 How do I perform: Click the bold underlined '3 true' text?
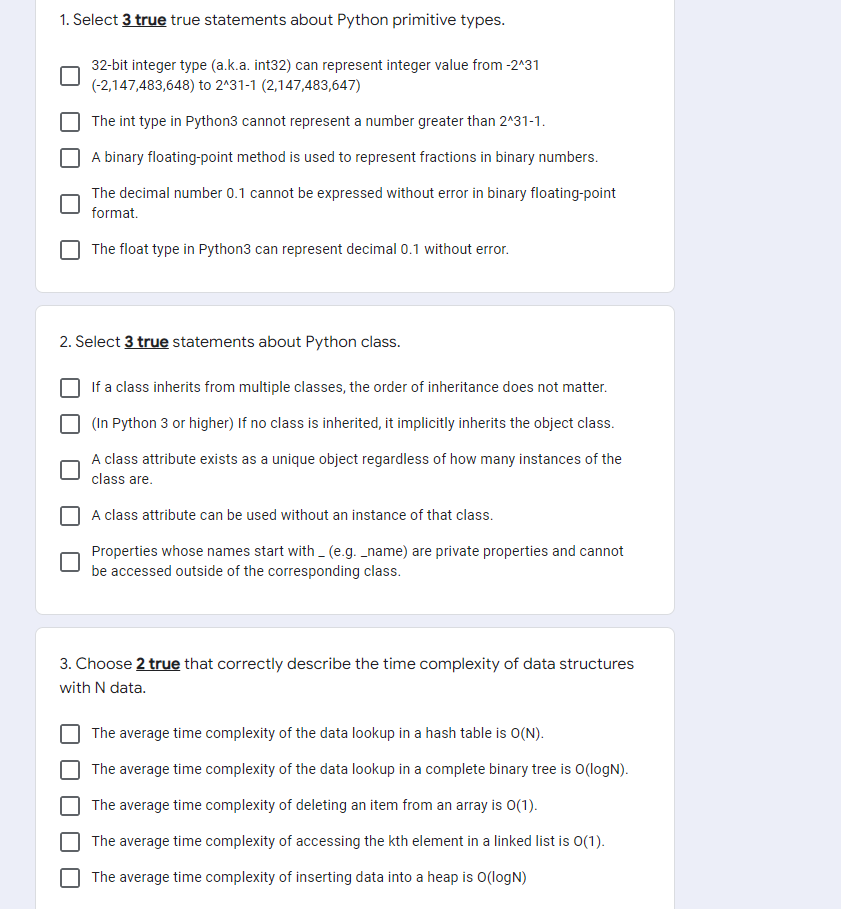pyautogui.click(x=142, y=19)
